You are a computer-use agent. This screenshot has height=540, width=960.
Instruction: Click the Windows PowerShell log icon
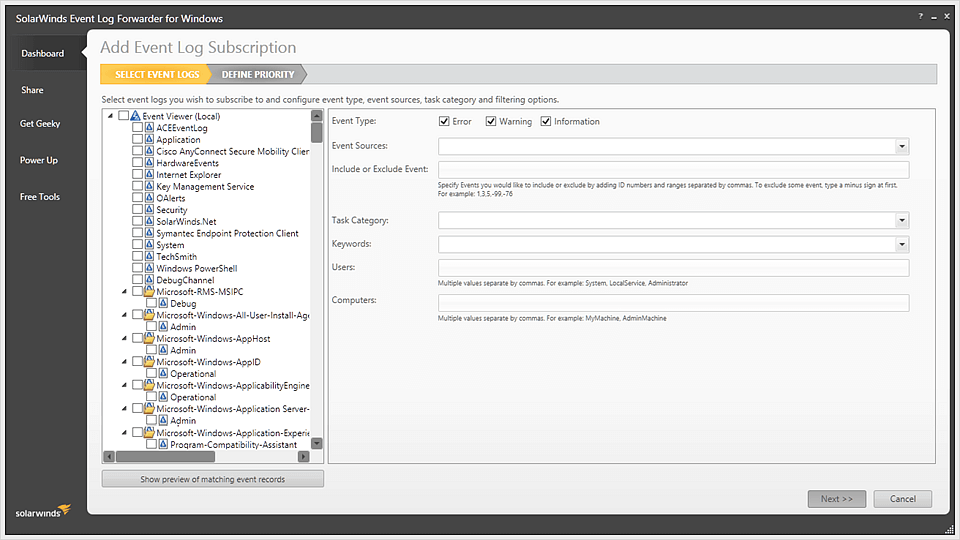tap(150, 268)
